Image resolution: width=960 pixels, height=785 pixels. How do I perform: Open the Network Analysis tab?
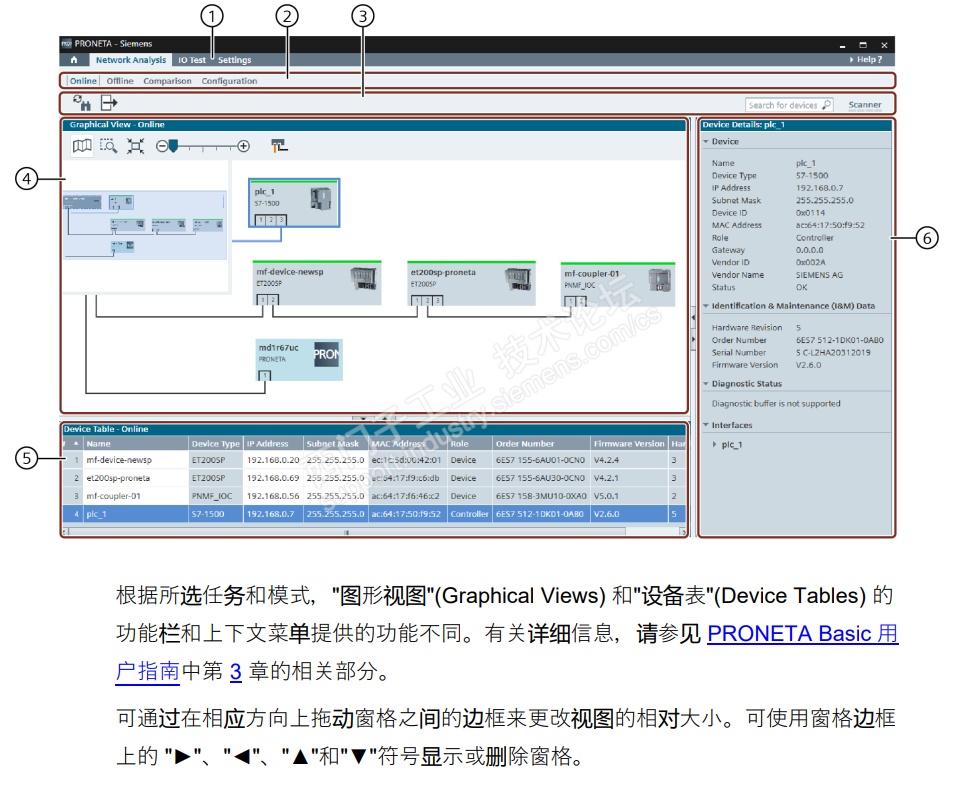click(130, 60)
